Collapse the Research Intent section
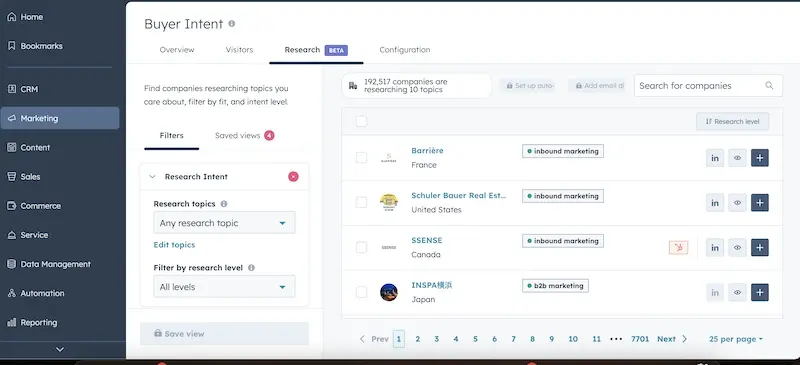800x365 pixels. coord(152,177)
